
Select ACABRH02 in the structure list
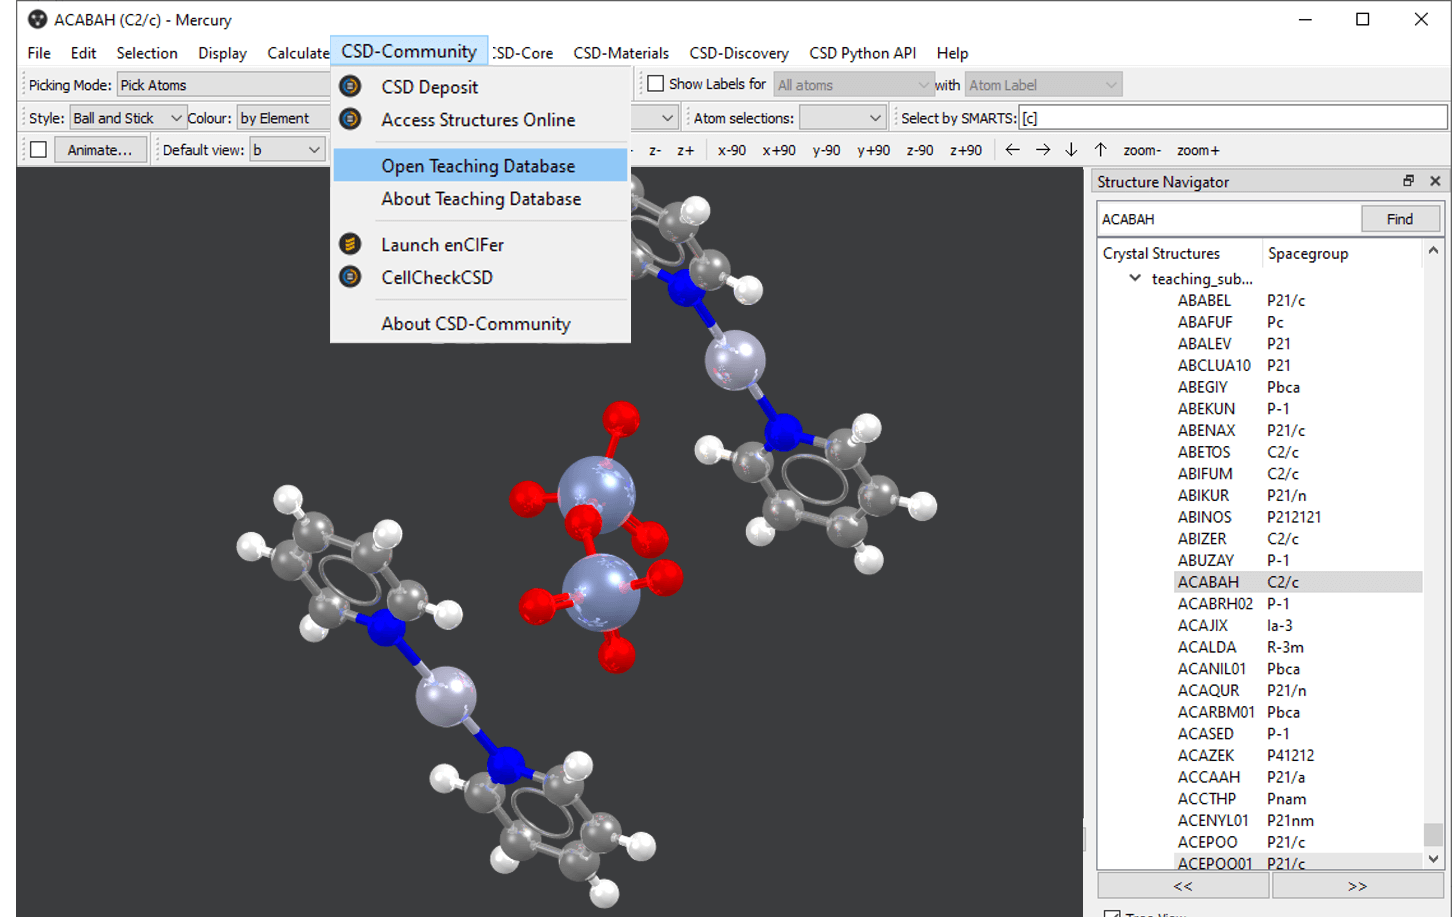pos(1216,603)
